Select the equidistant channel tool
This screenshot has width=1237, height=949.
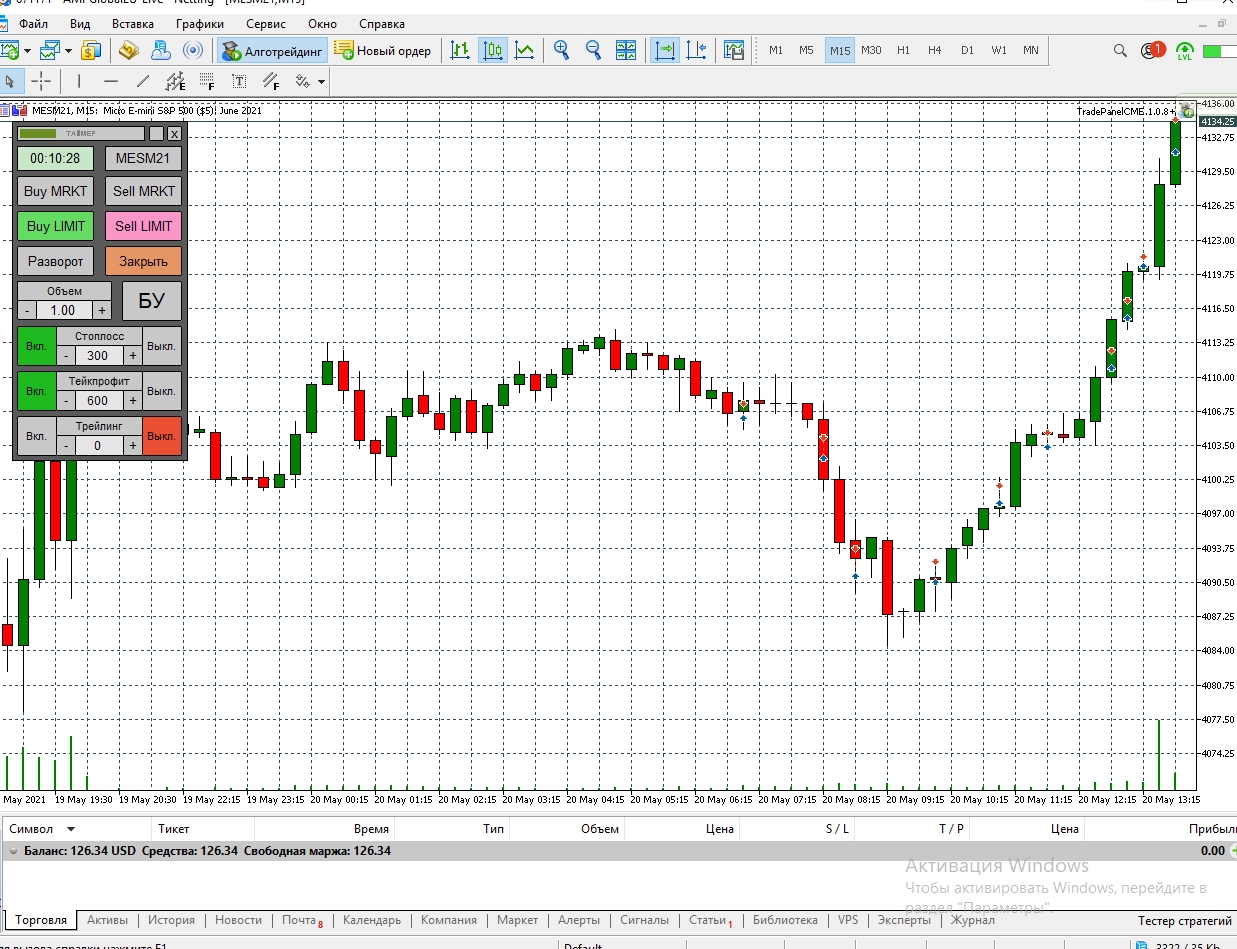[175, 81]
